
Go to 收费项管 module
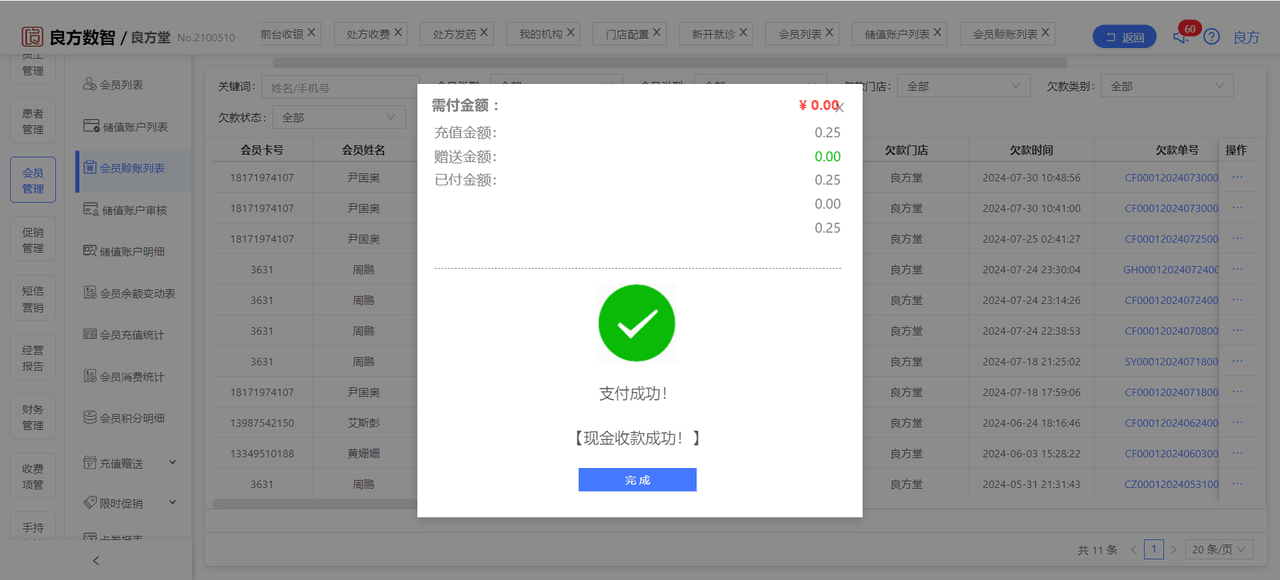(x=33, y=476)
